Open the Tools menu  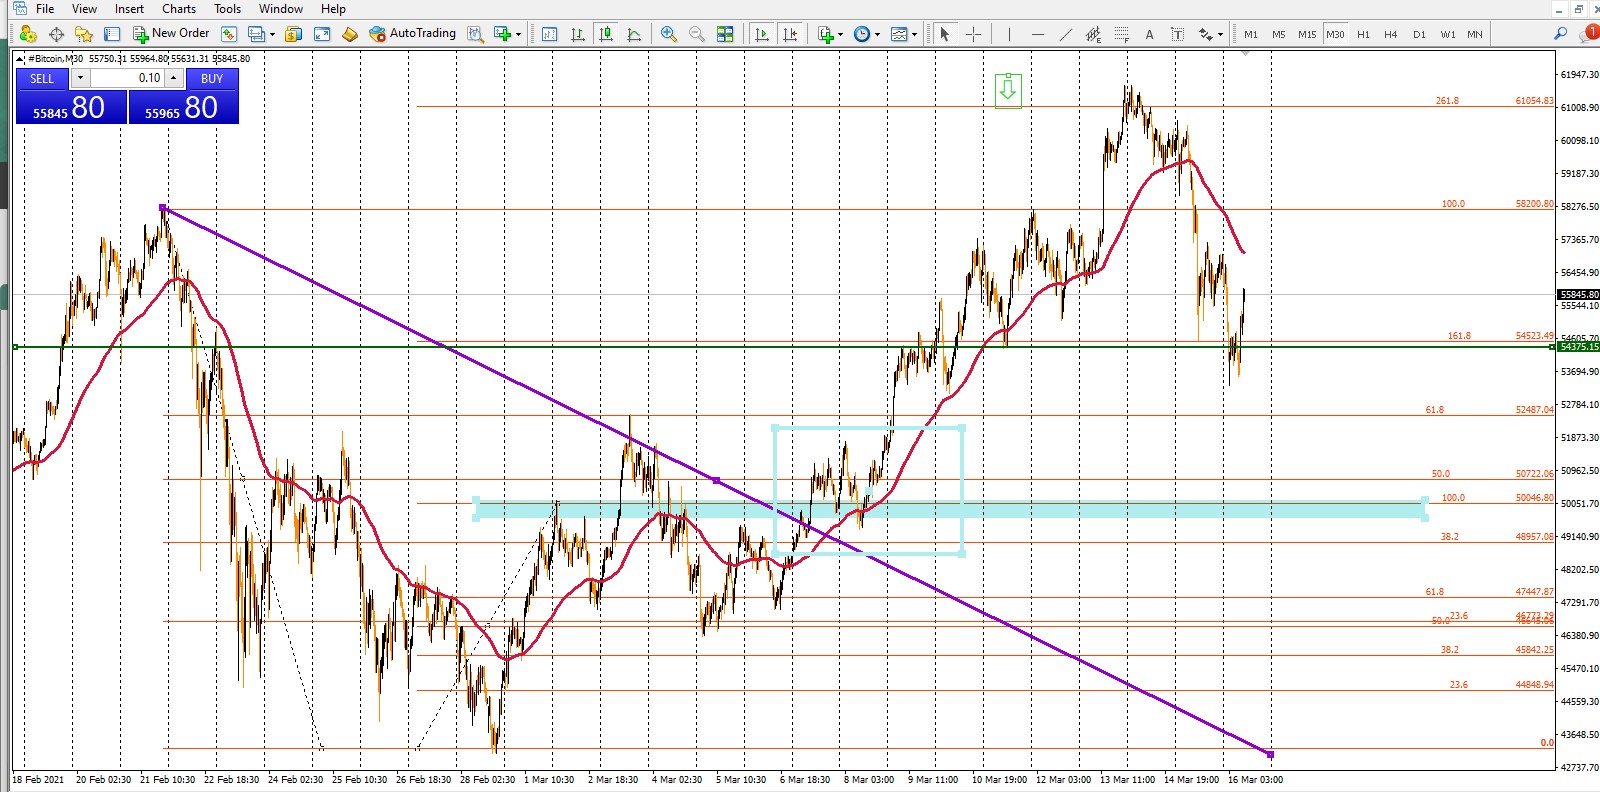pos(228,9)
